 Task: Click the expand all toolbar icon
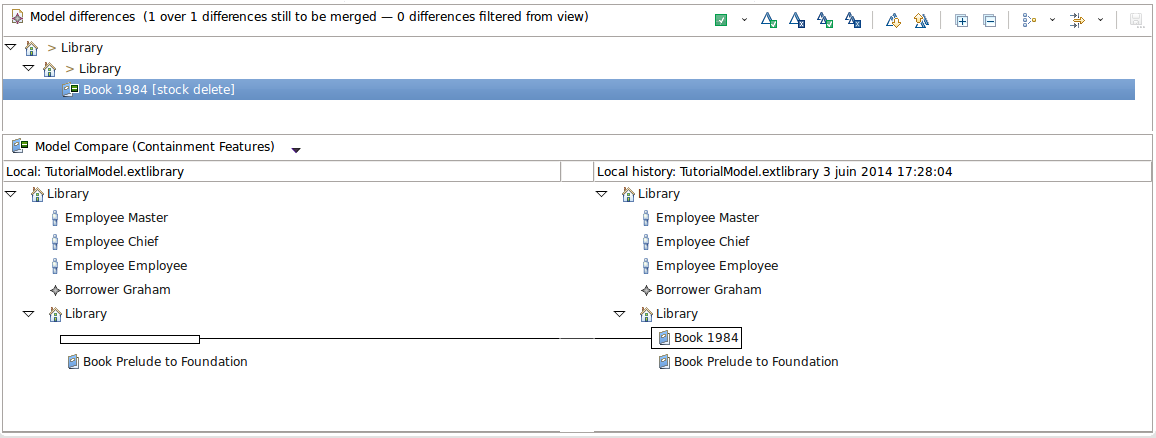[962, 20]
